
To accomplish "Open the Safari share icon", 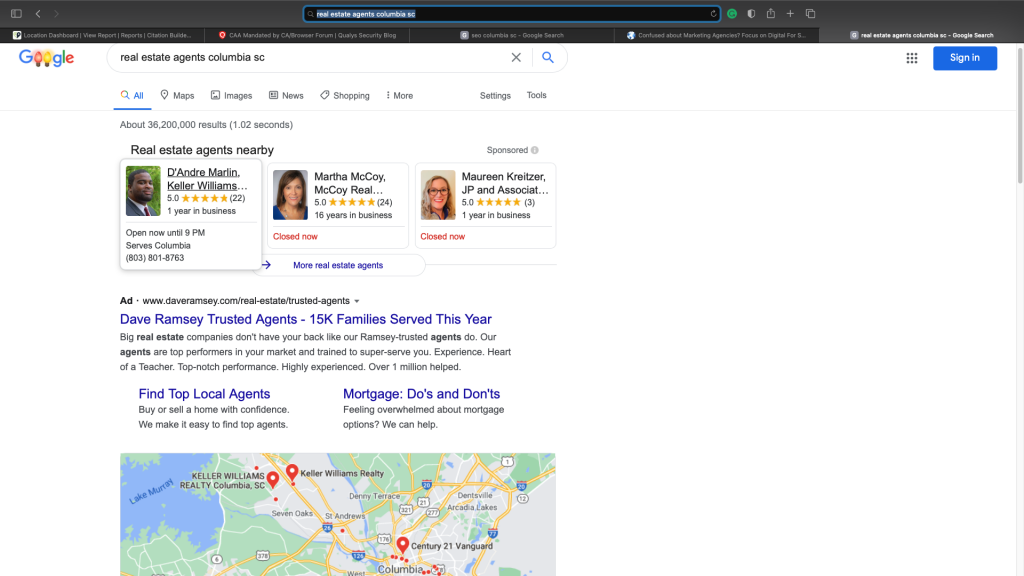I will point(771,14).
